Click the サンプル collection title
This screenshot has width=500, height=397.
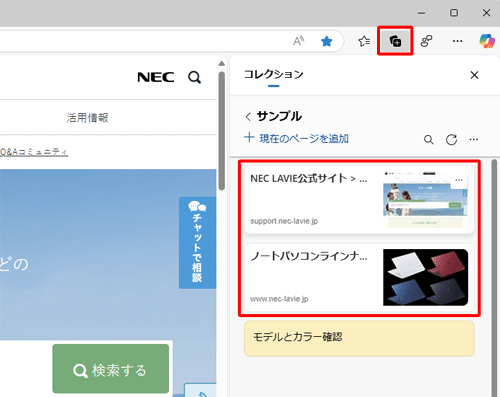pyautogui.click(x=279, y=116)
